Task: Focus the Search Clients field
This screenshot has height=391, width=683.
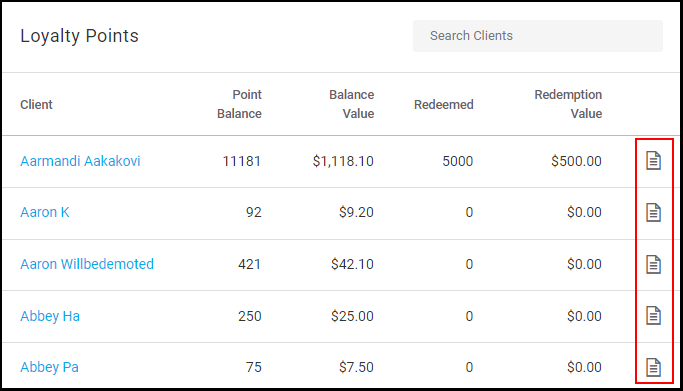Action: pyautogui.click(x=538, y=36)
